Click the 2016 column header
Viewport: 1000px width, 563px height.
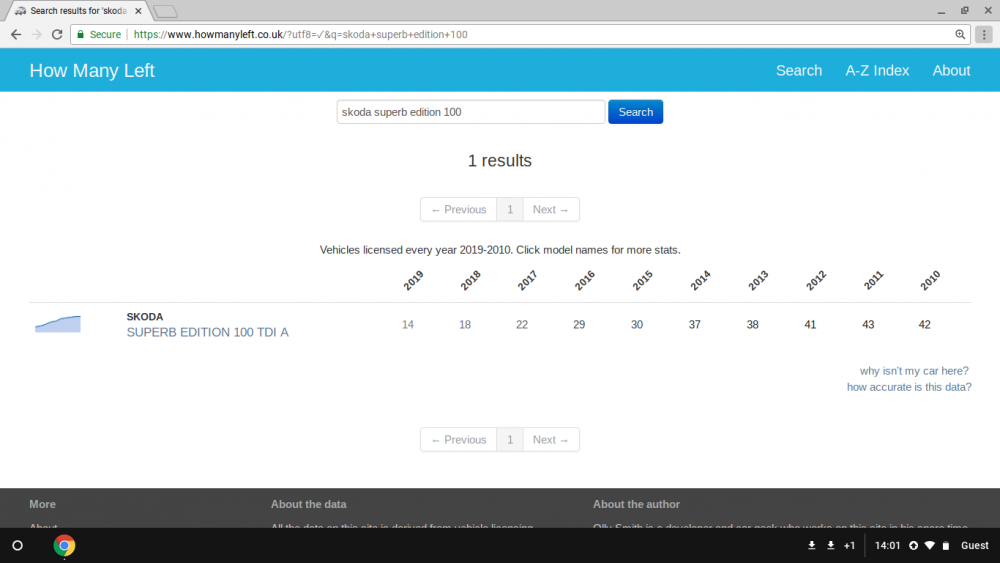coord(585,281)
